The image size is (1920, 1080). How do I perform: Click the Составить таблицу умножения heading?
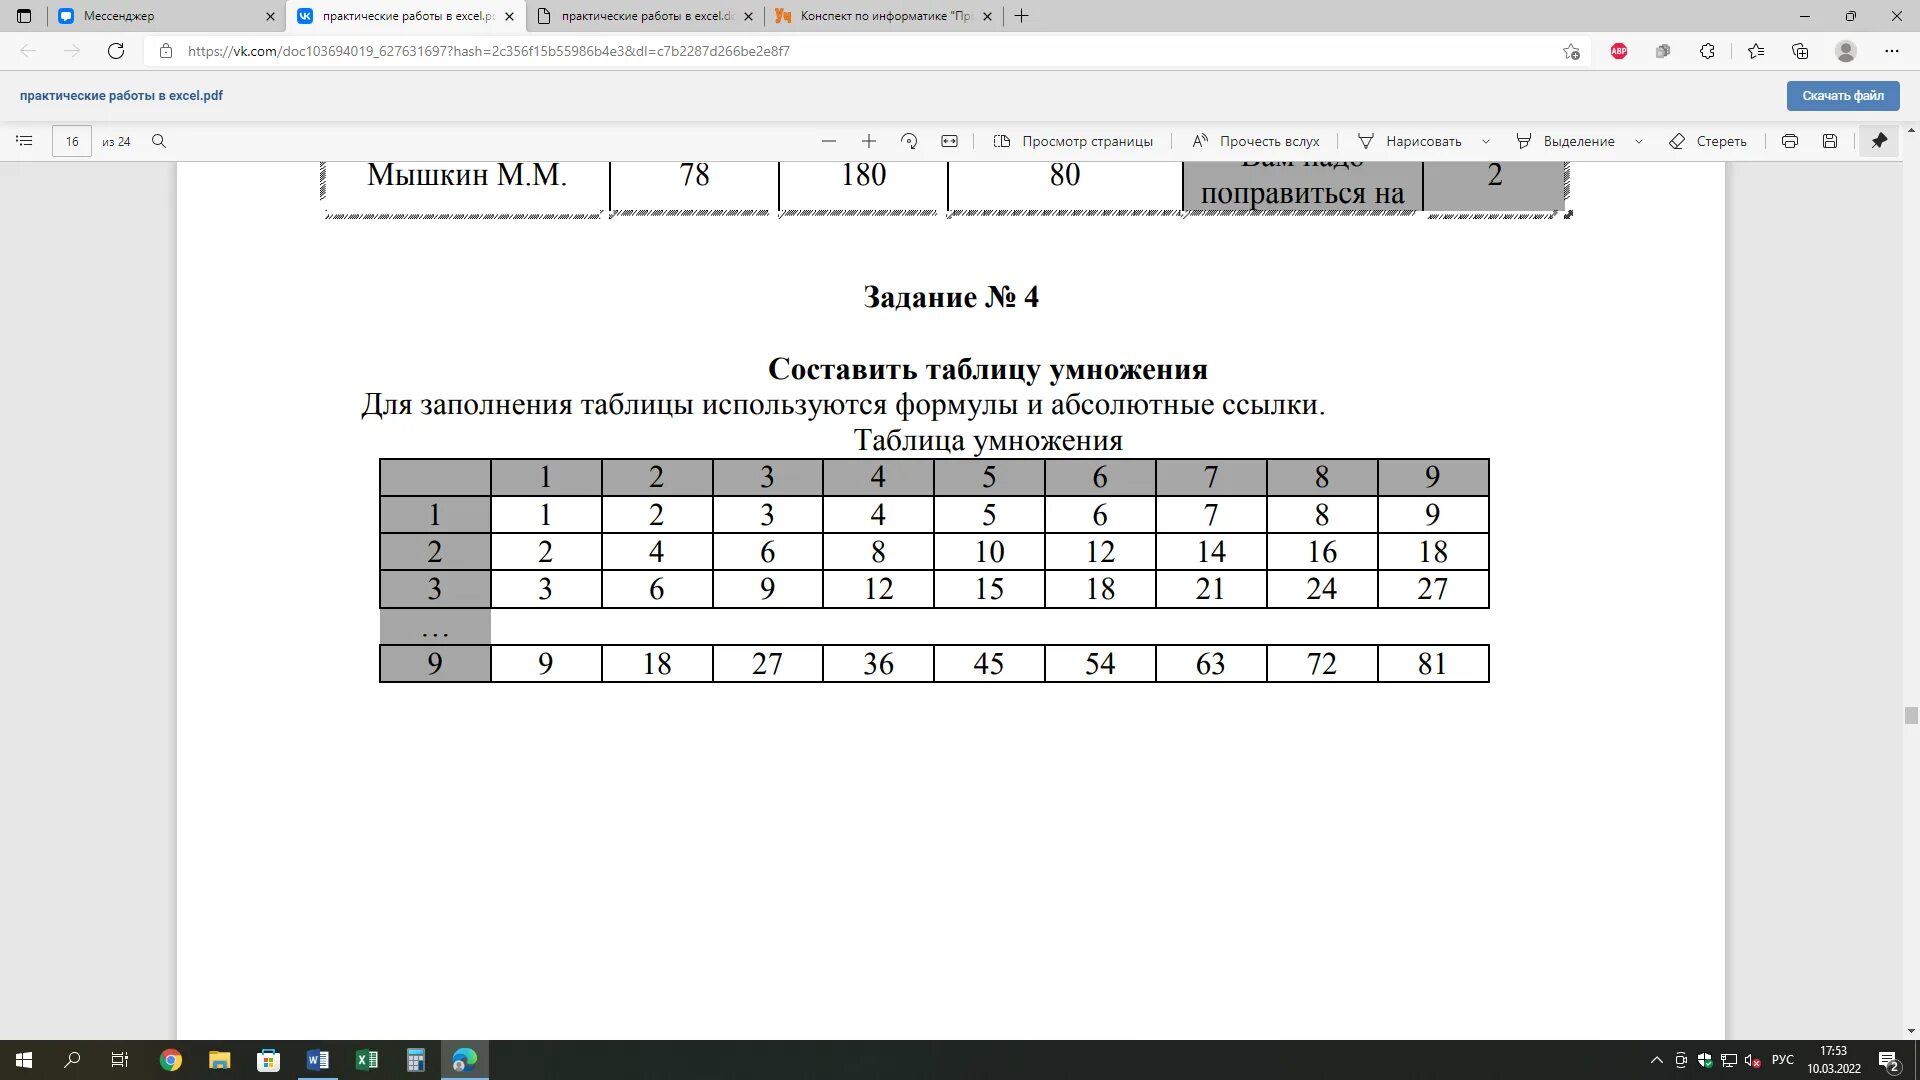click(x=988, y=369)
